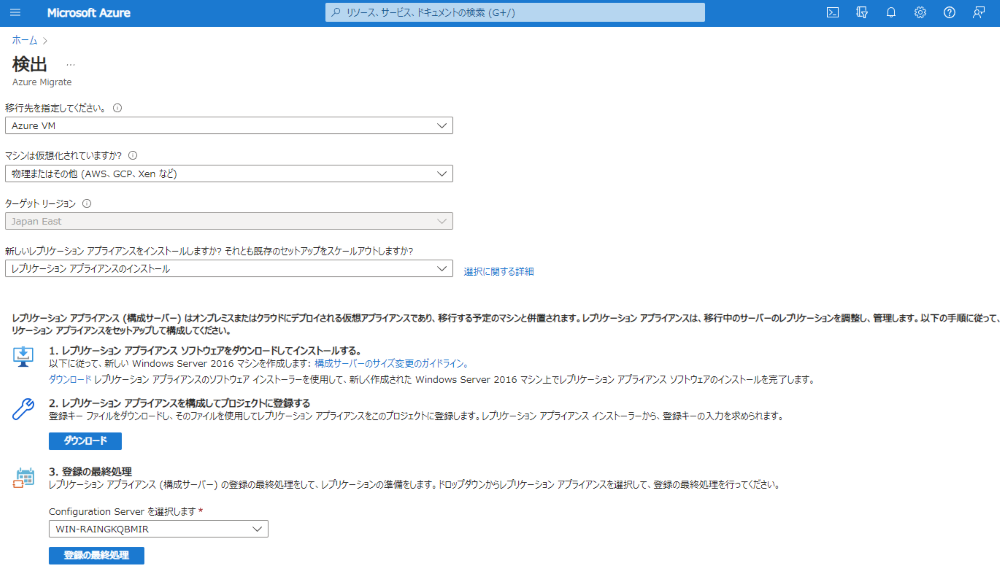Image resolution: width=1000 pixels, height=577 pixels.
Task: Open the 構成サーバーのサイズ変更のガイドライン link
Action: click(x=392, y=363)
